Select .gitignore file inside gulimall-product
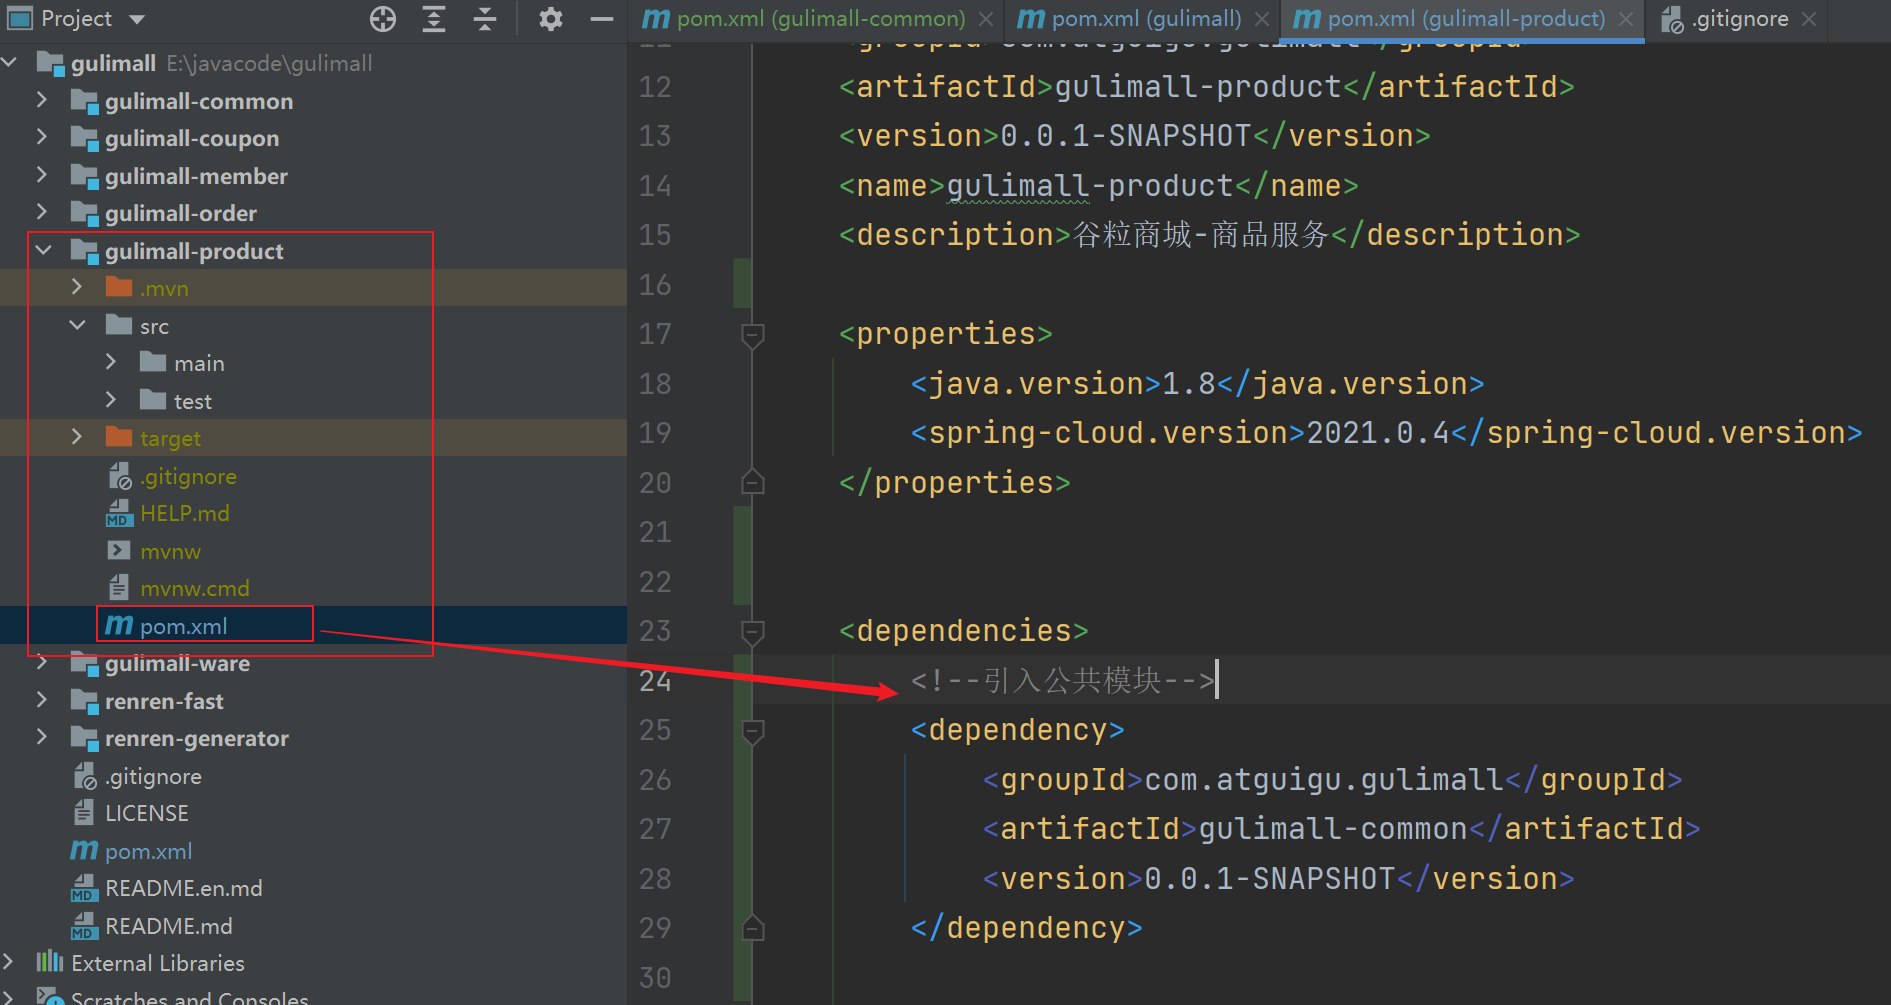1891x1005 pixels. 188,476
